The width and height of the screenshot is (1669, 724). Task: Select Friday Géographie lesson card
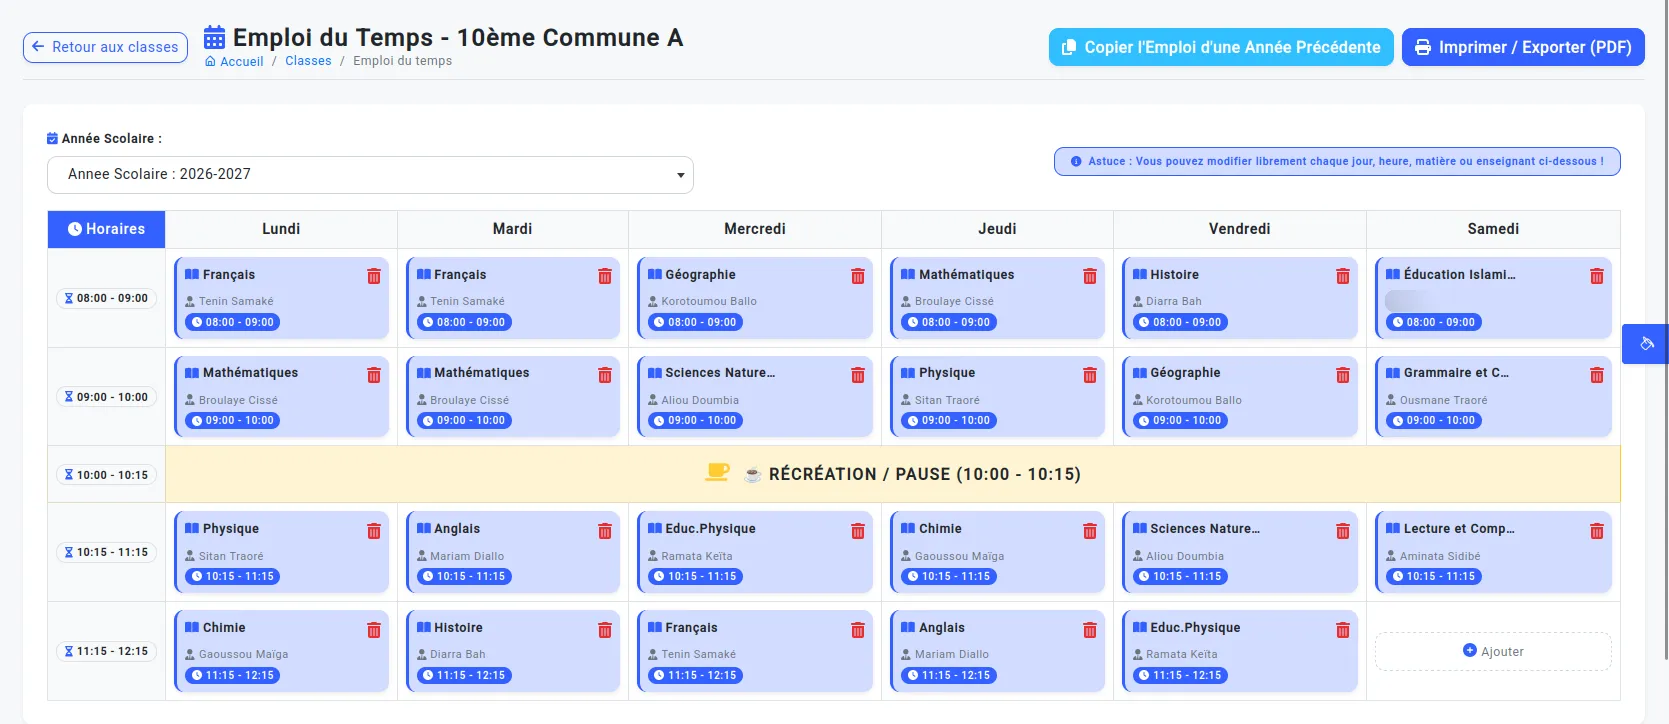(1240, 397)
